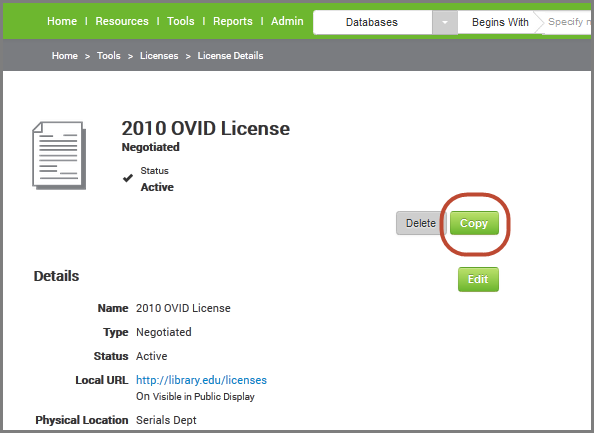
Task: Select the Databases search type field
Action: (x=372, y=22)
